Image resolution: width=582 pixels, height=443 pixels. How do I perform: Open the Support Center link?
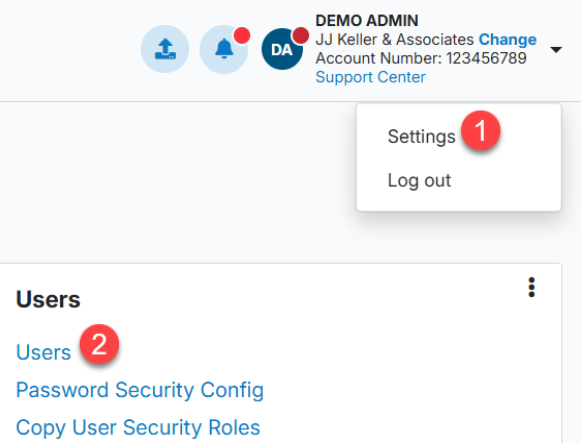point(370,77)
